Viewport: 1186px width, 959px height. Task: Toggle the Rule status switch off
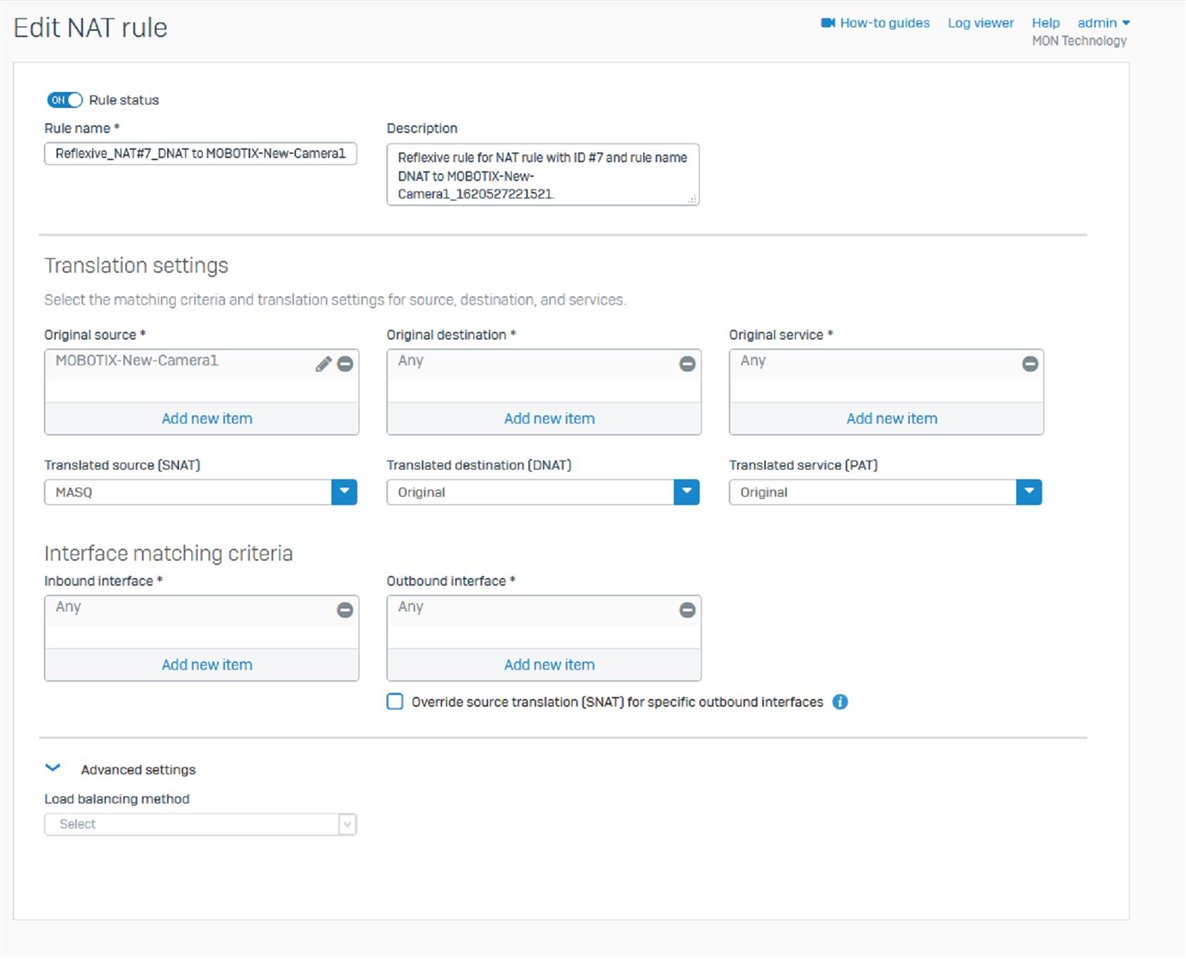pos(64,100)
